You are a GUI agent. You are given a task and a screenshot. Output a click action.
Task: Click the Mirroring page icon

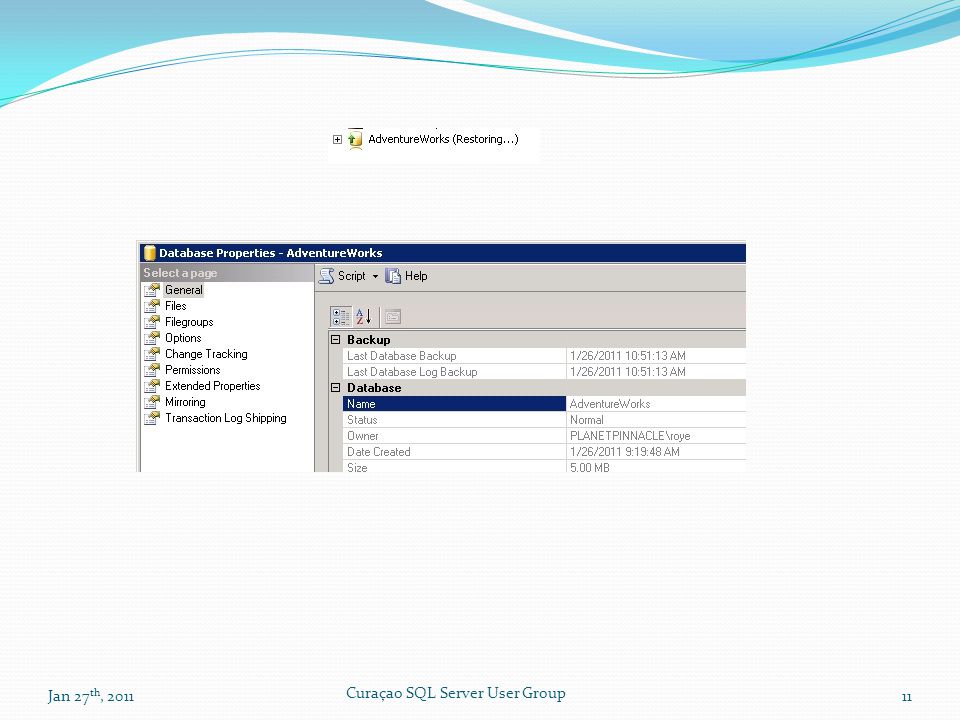[152, 402]
